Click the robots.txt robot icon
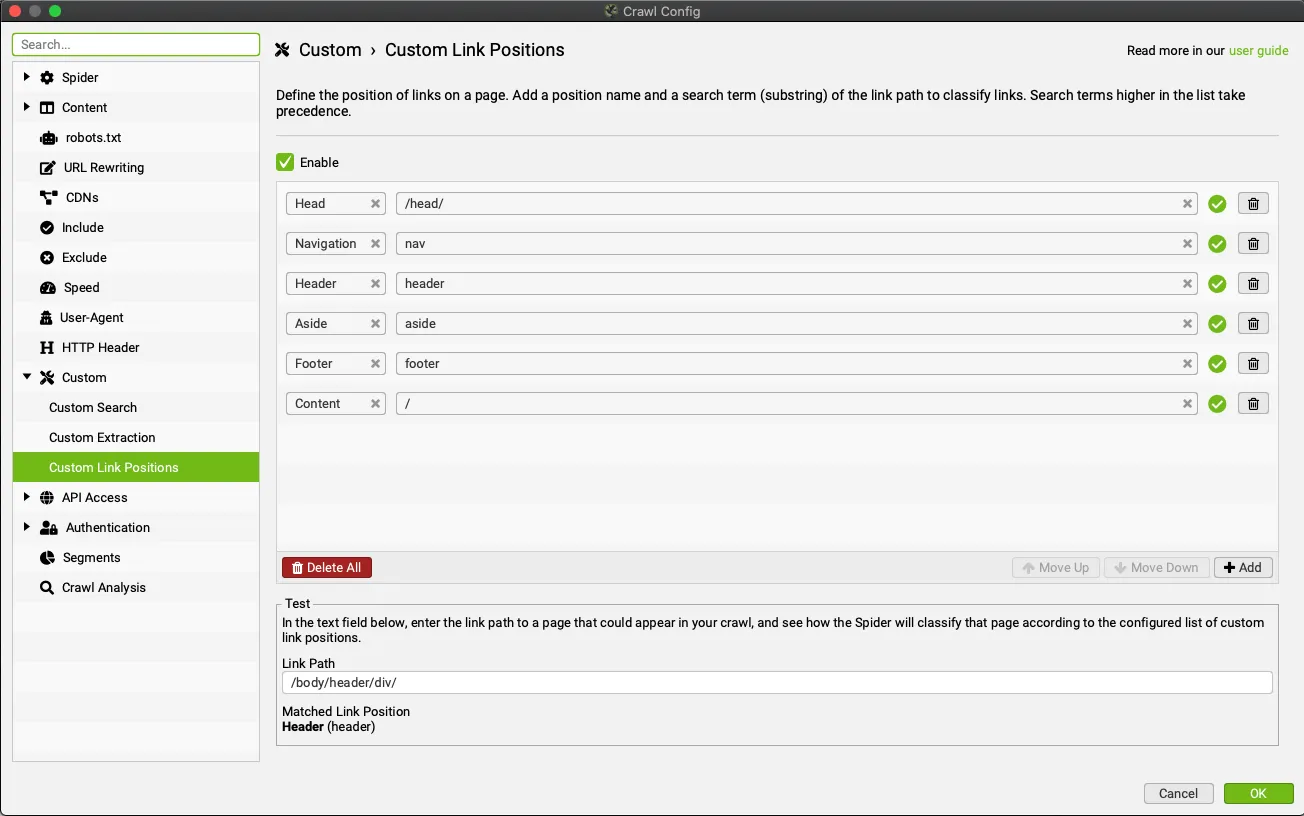Image resolution: width=1304 pixels, height=816 pixels. 47,138
